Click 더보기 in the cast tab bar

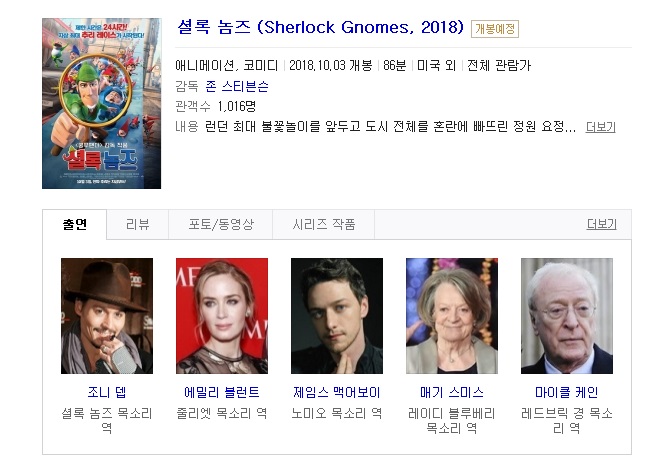coord(601,224)
